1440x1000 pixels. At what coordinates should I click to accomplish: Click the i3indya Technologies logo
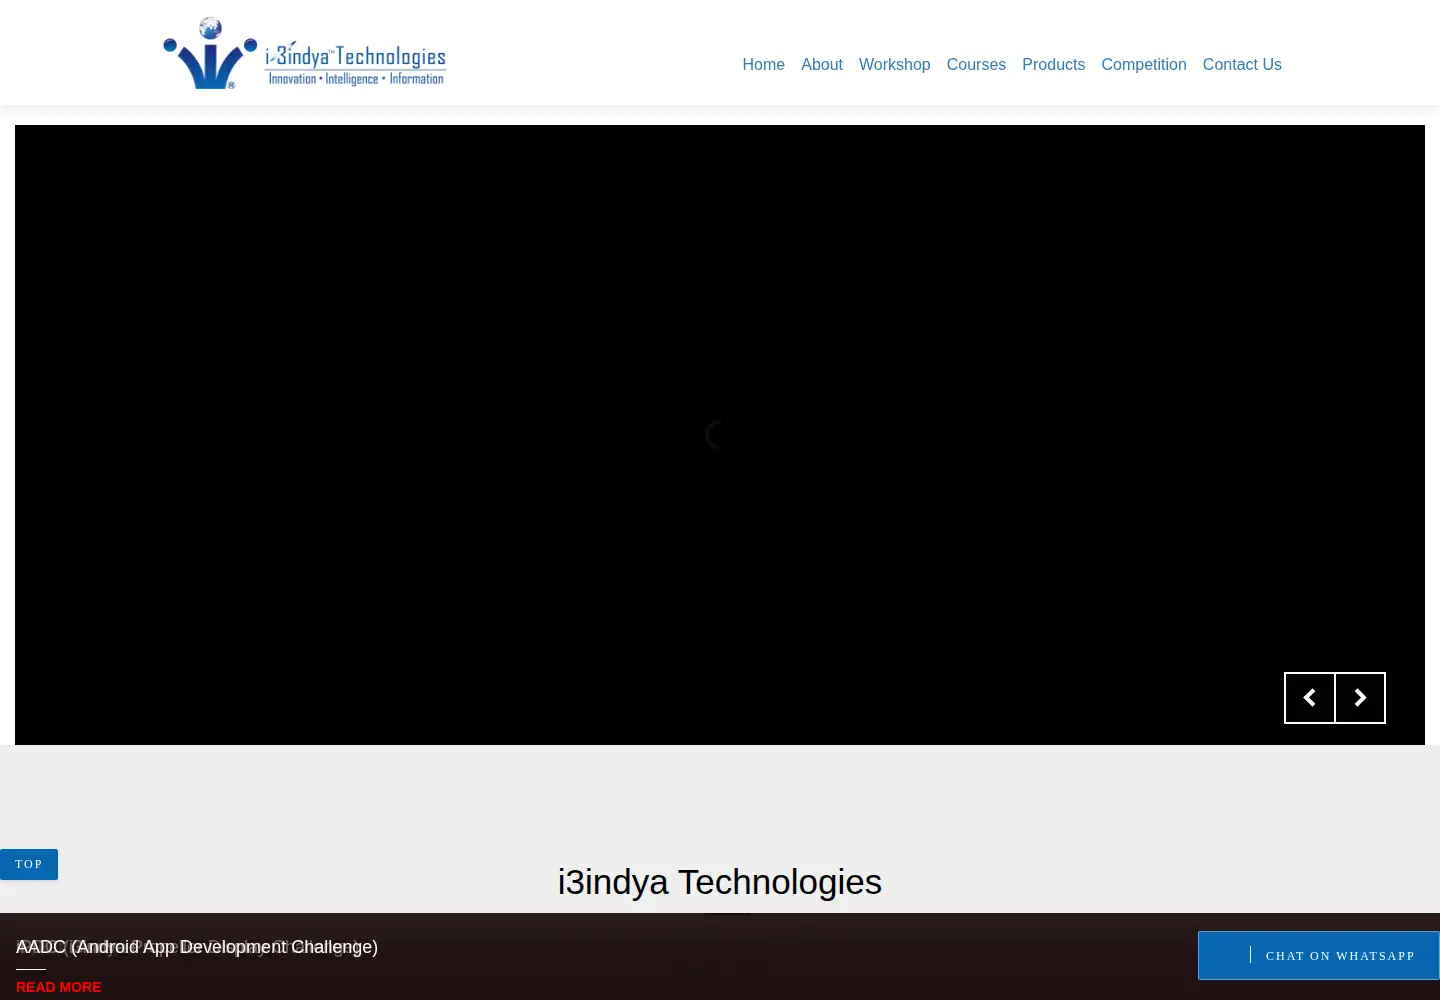(x=305, y=54)
